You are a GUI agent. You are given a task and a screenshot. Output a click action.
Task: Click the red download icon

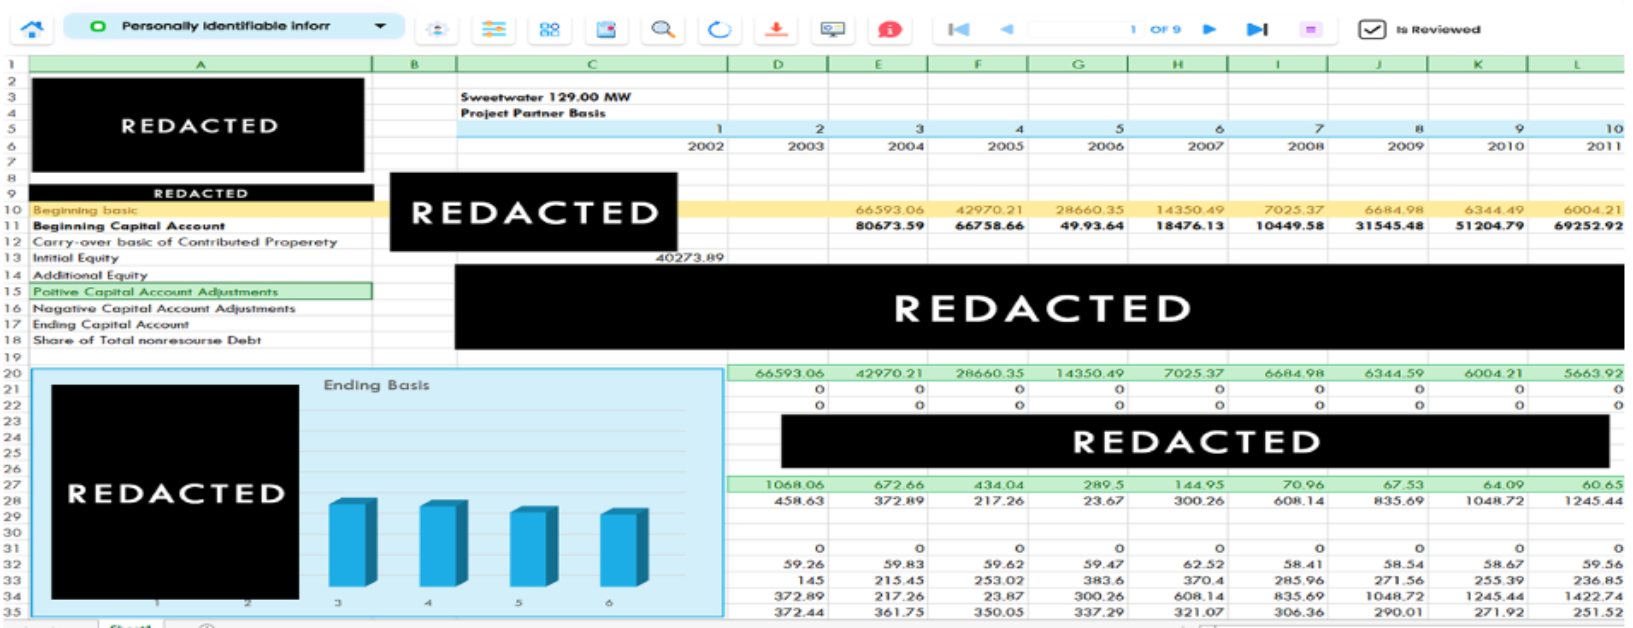(776, 29)
